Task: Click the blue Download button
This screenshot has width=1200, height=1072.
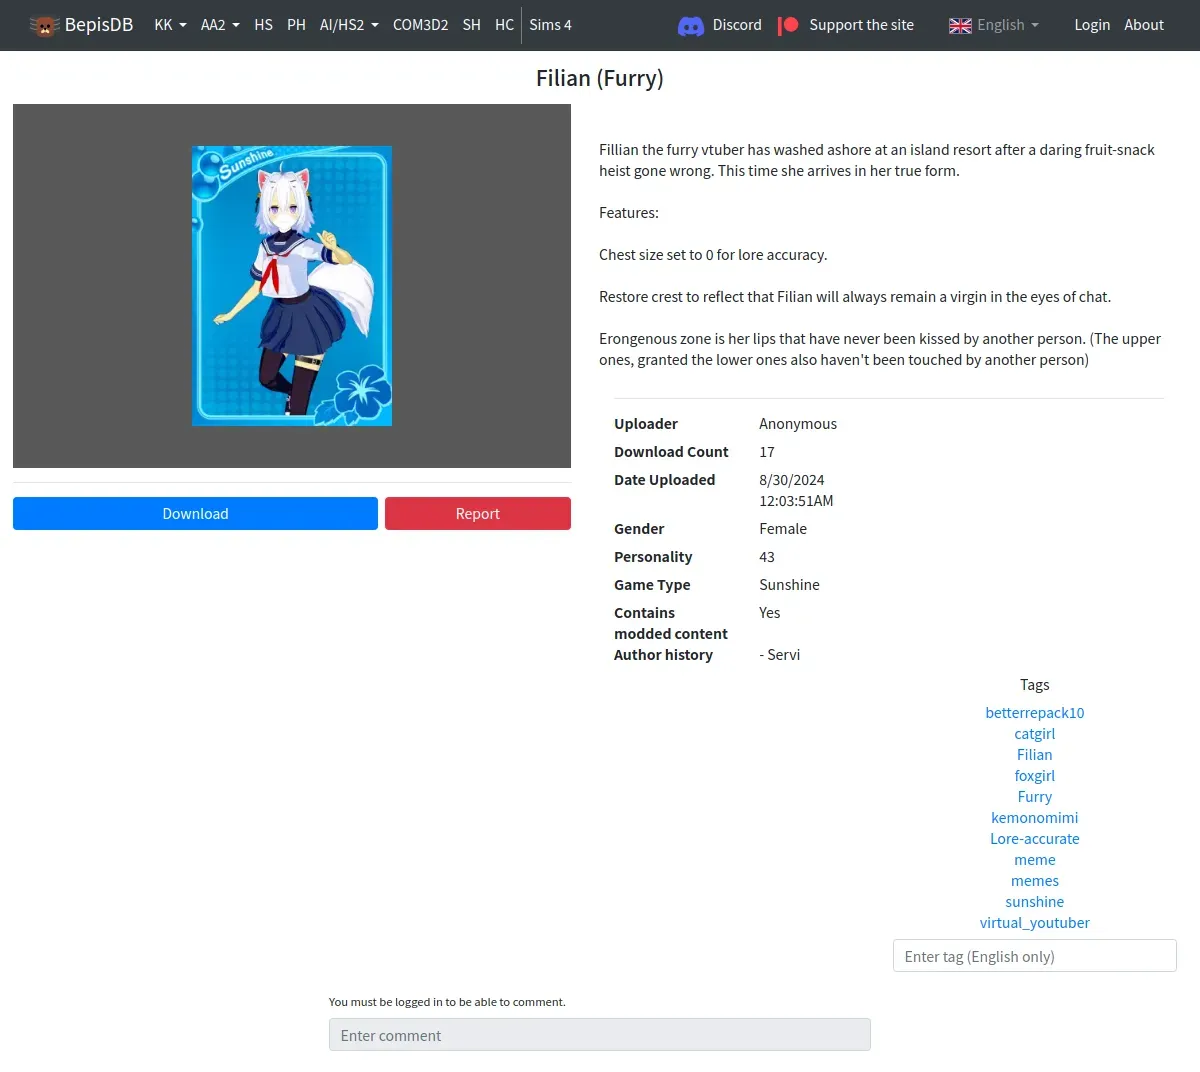Action: click(195, 514)
